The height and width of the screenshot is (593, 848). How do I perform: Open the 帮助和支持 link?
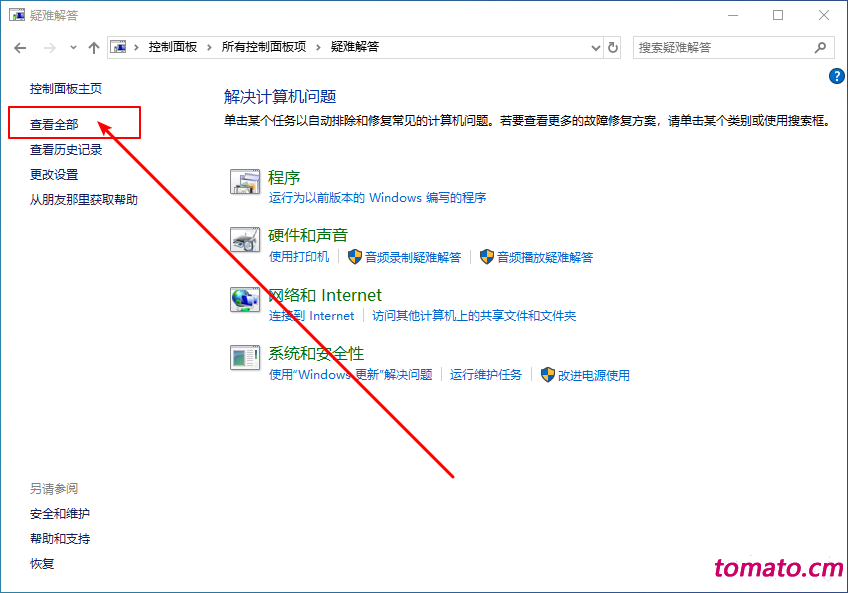click(60, 538)
